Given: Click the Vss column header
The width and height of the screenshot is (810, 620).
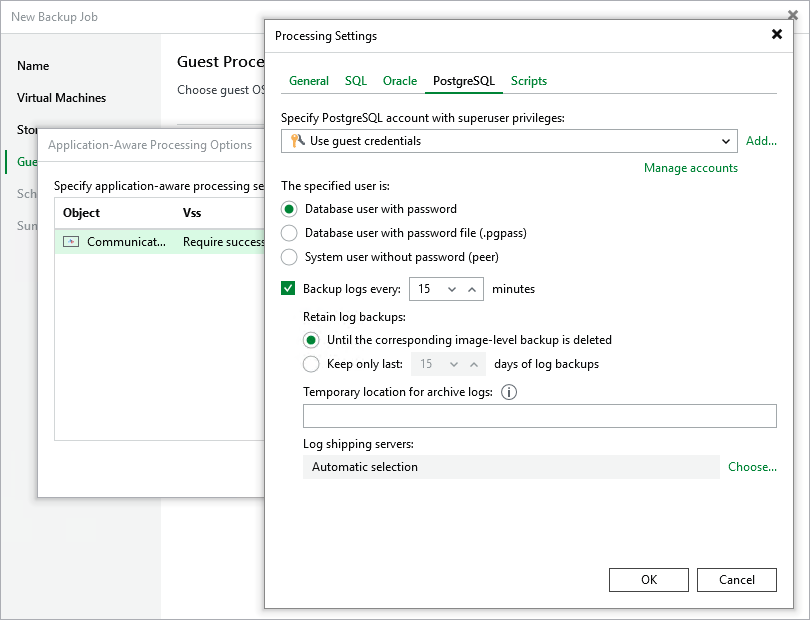Looking at the screenshot, I should 192,213.
